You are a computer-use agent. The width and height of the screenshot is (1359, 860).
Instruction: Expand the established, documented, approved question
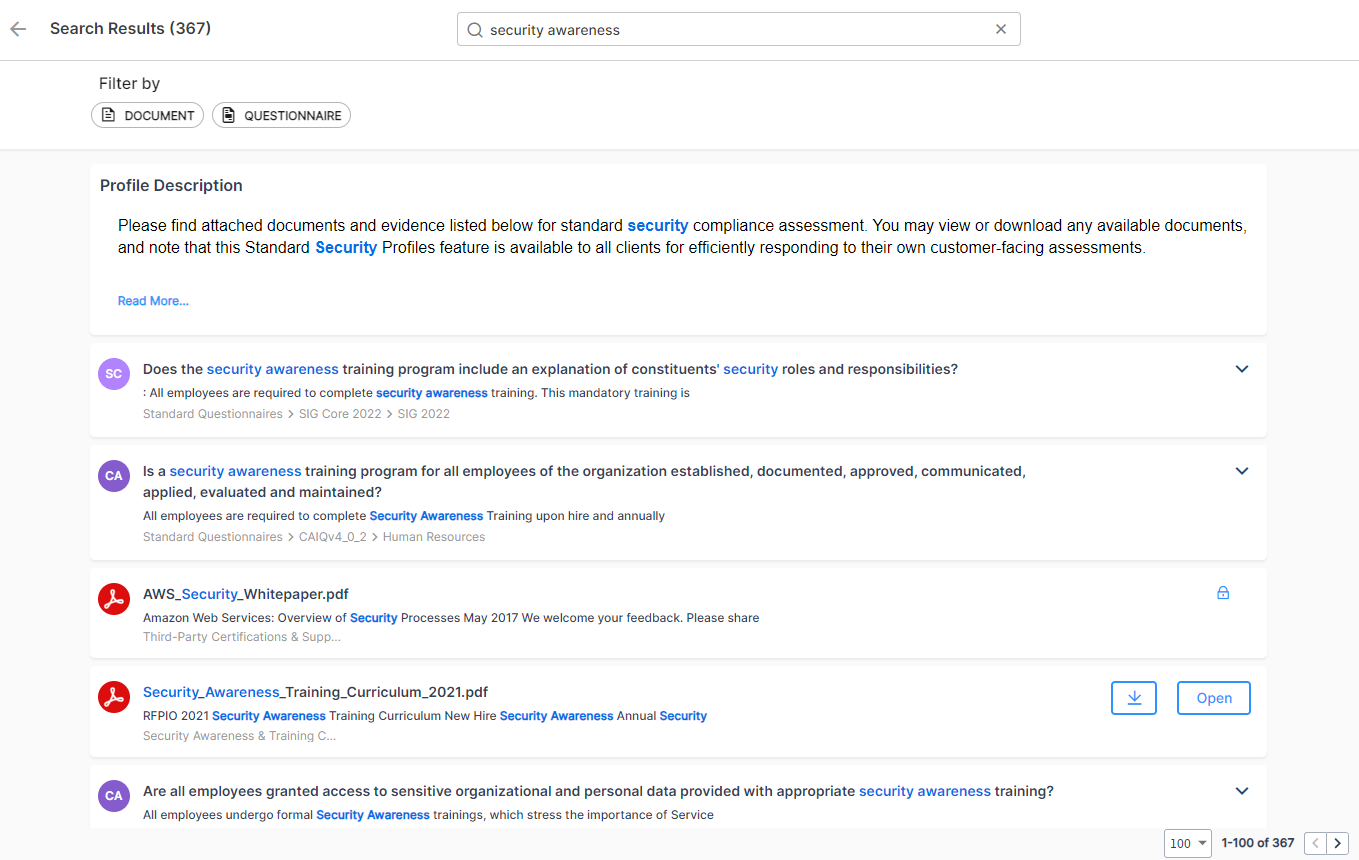click(1242, 471)
